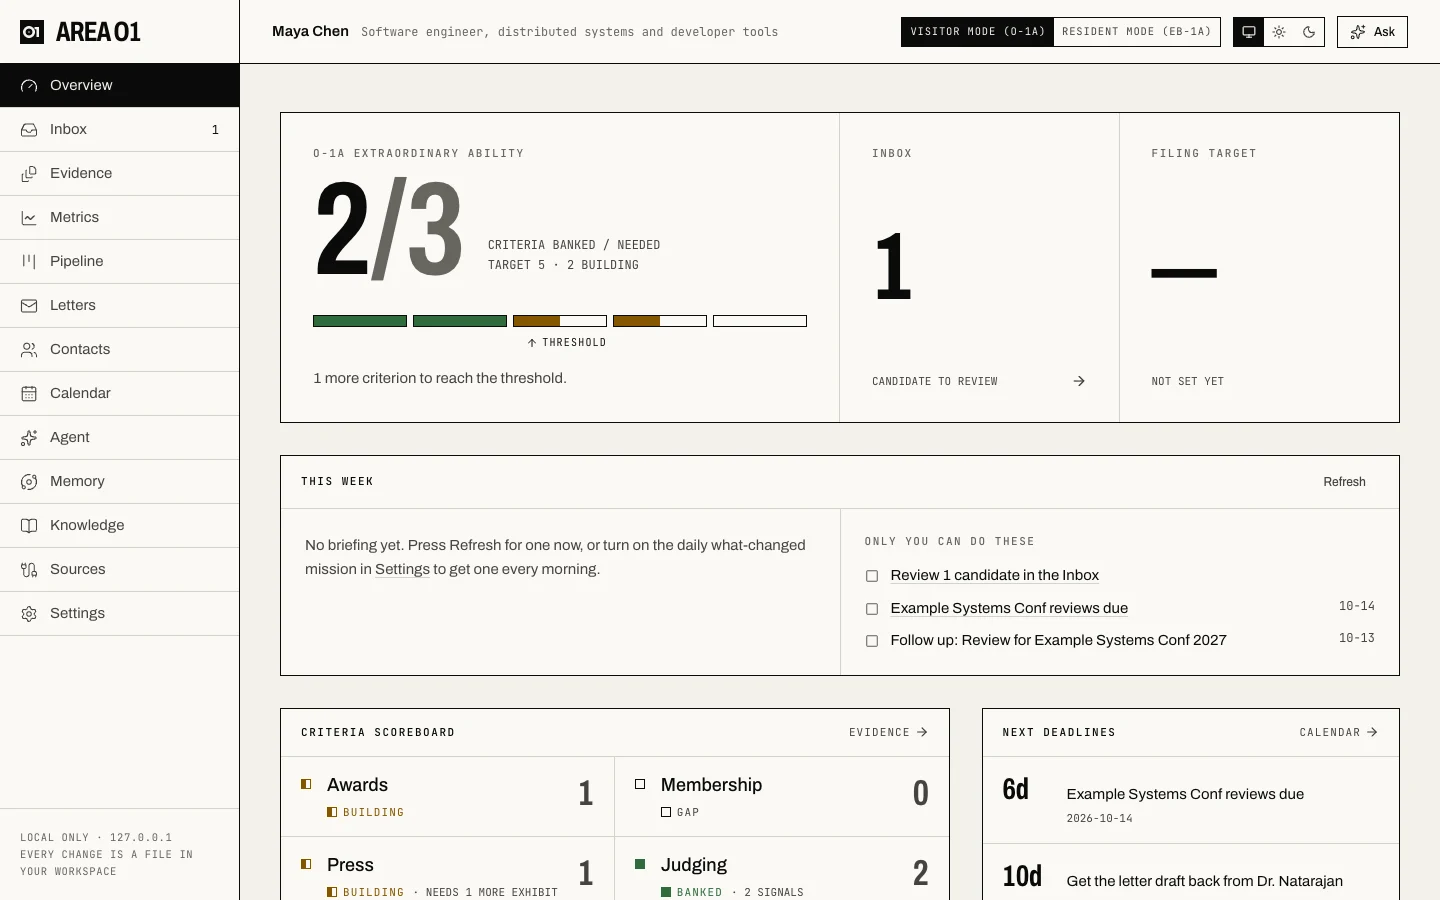Check off Example Systems Conf reviews due
This screenshot has height=900, width=1440.
pyautogui.click(x=872, y=609)
